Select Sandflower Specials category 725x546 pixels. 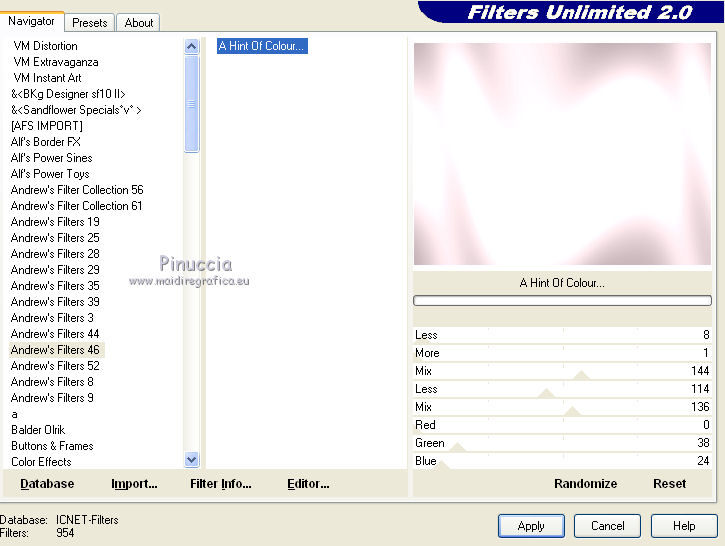[x=76, y=110]
